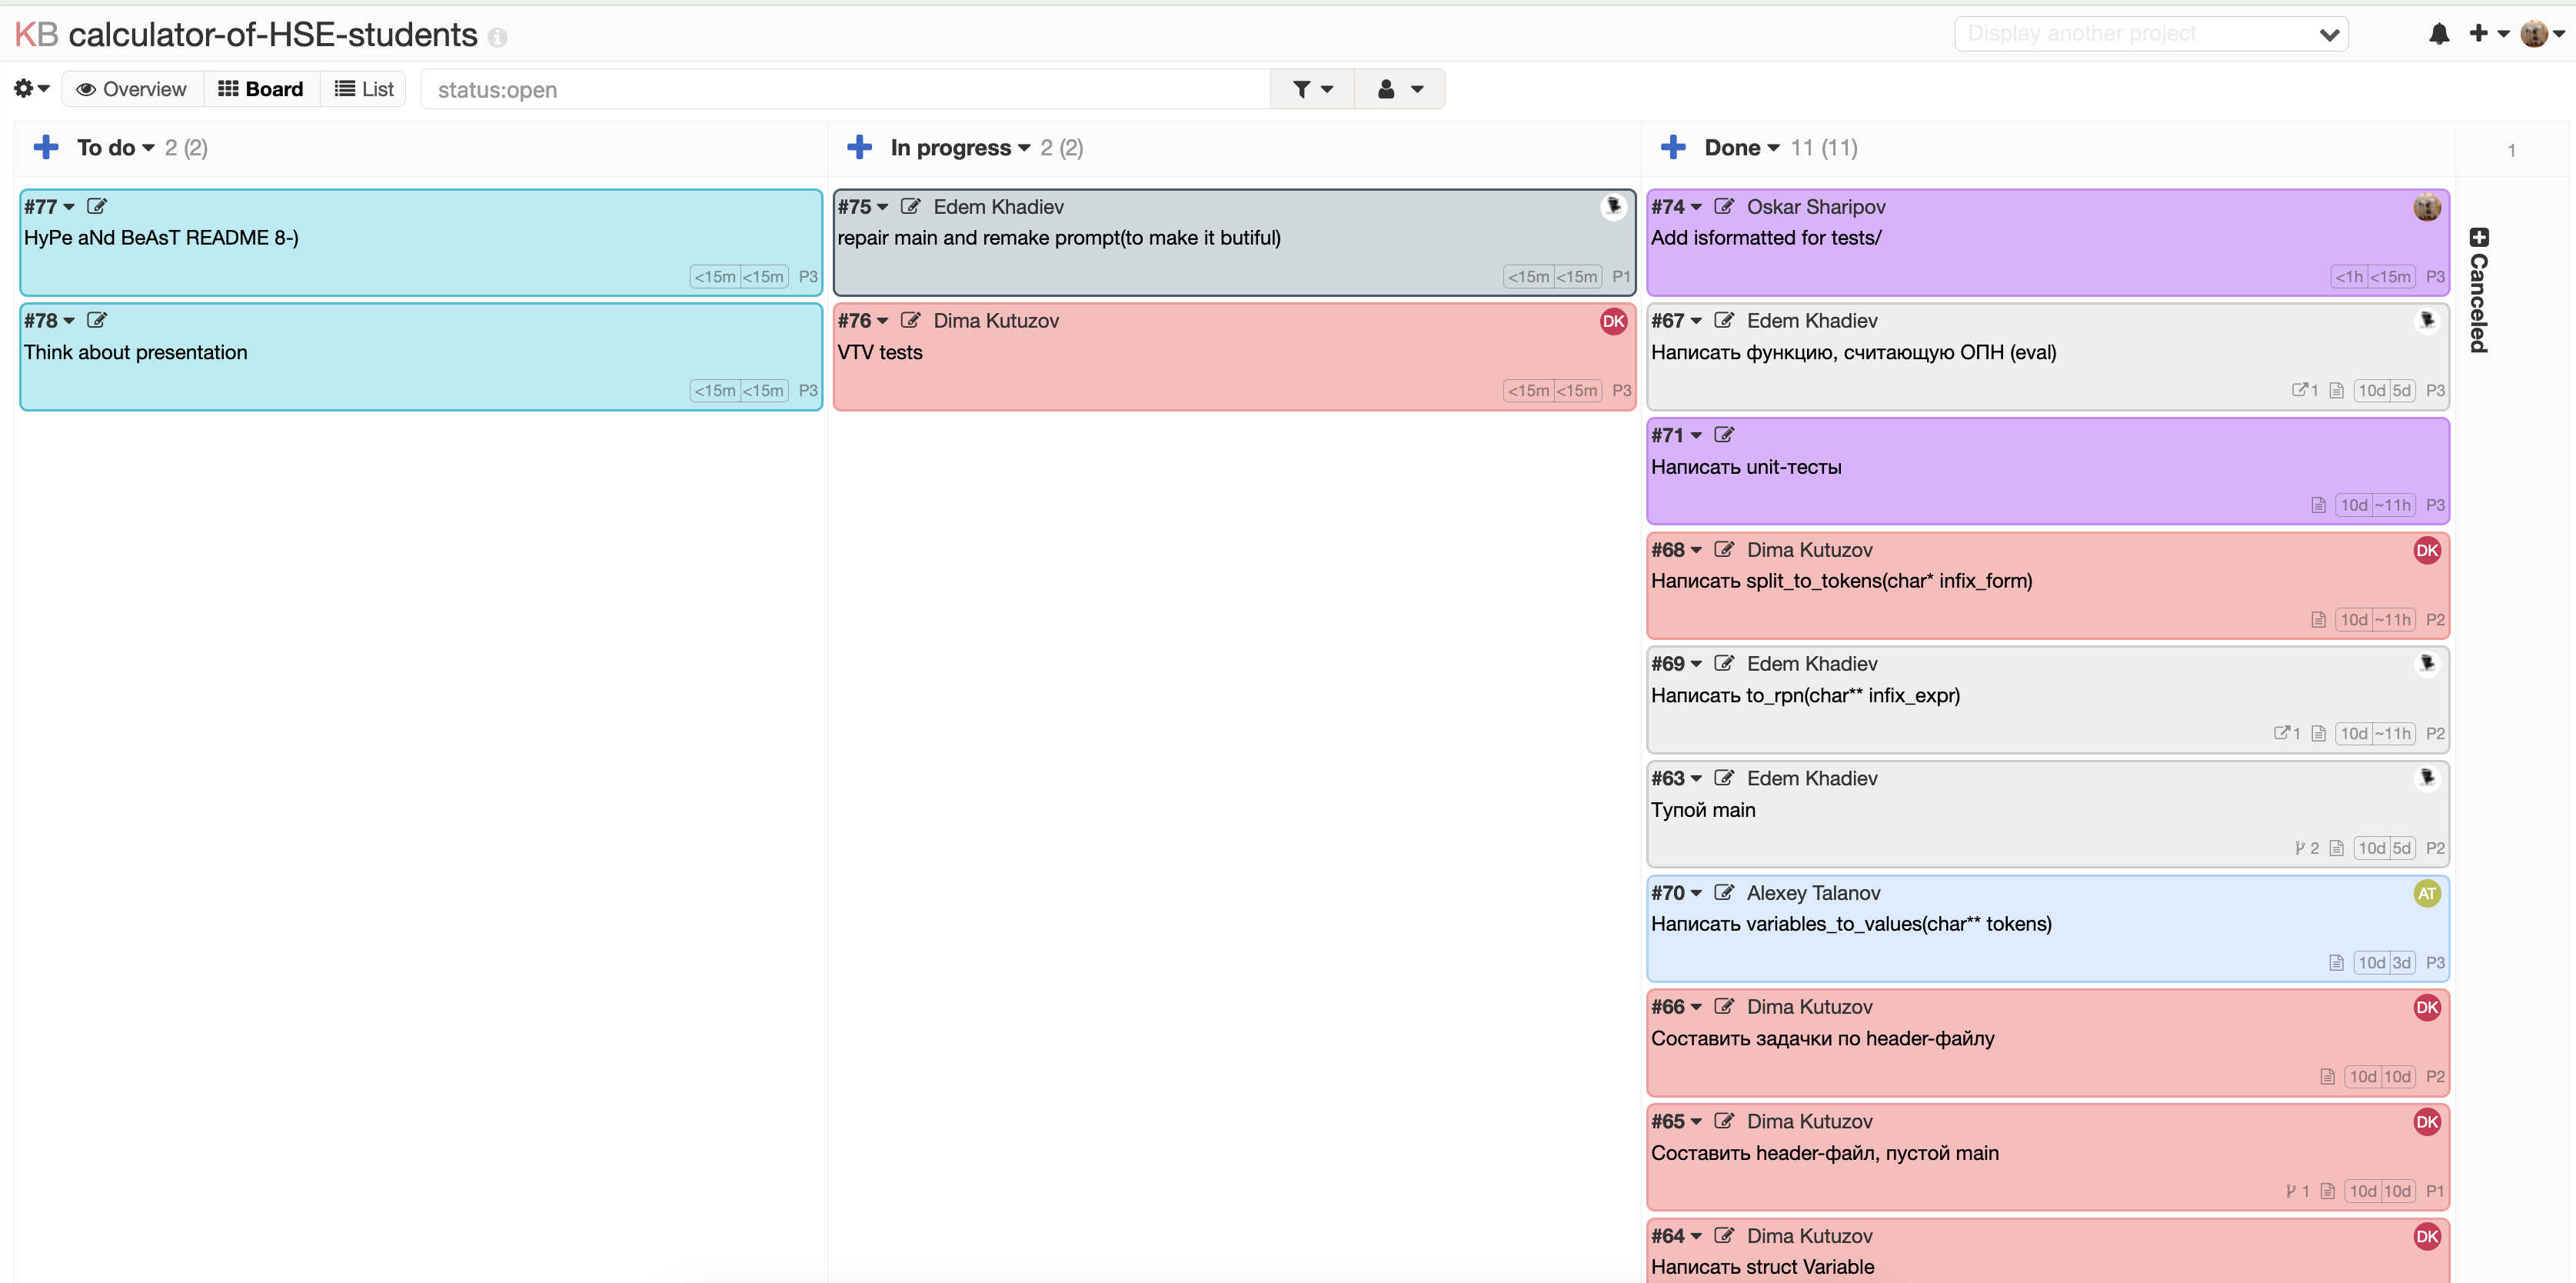Click project info icon beside title

tap(497, 38)
